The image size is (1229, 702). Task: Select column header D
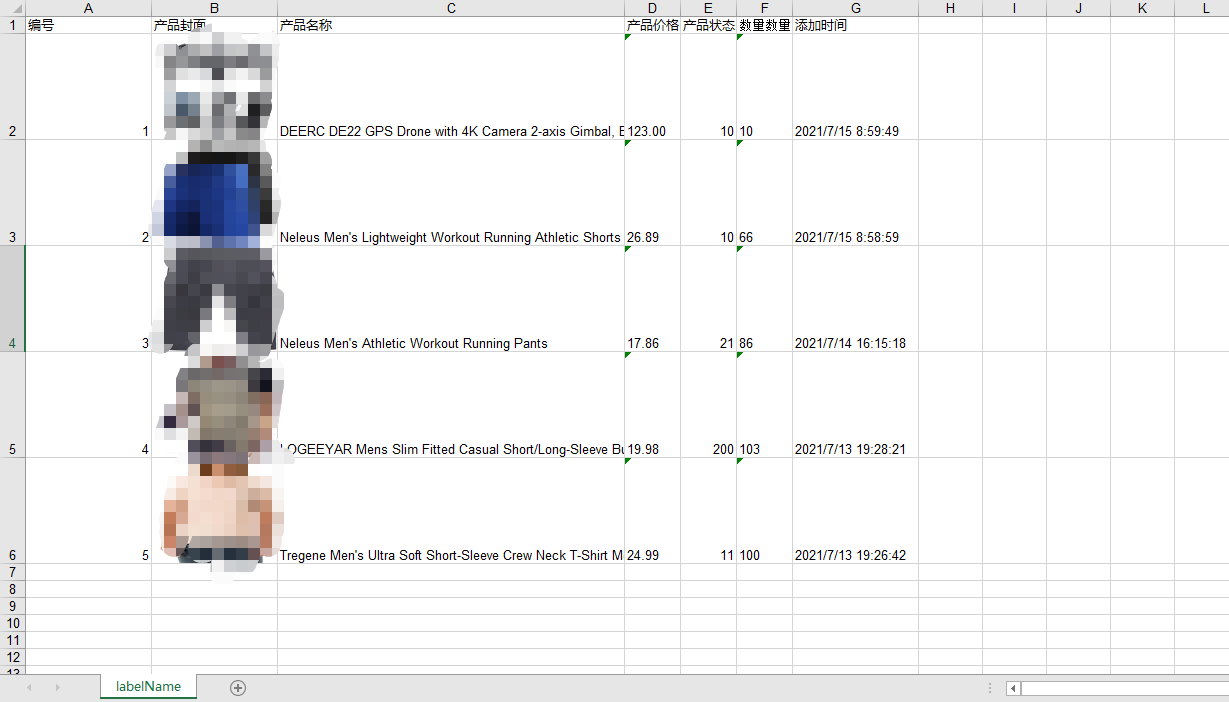(652, 8)
